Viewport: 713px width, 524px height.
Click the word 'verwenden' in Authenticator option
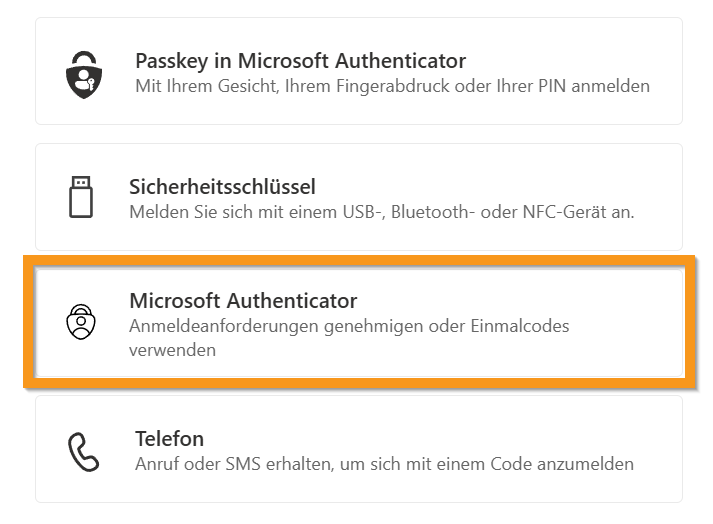pyautogui.click(x=172, y=351)
